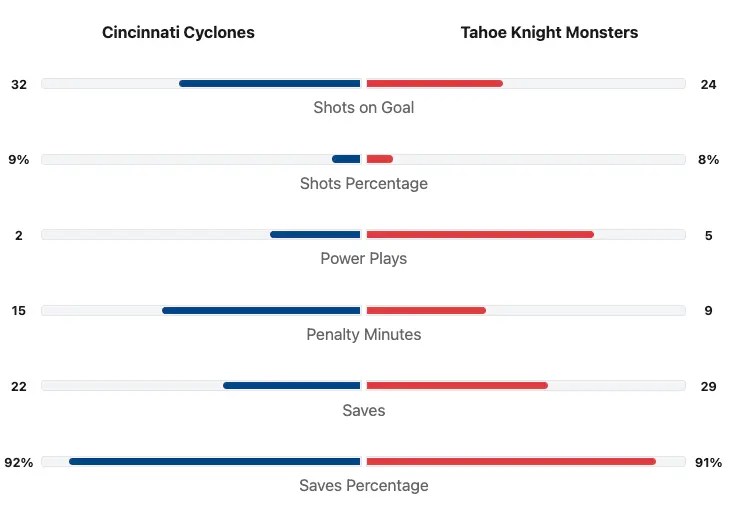Click the Penalty Minutes stat label

(363, 334)
